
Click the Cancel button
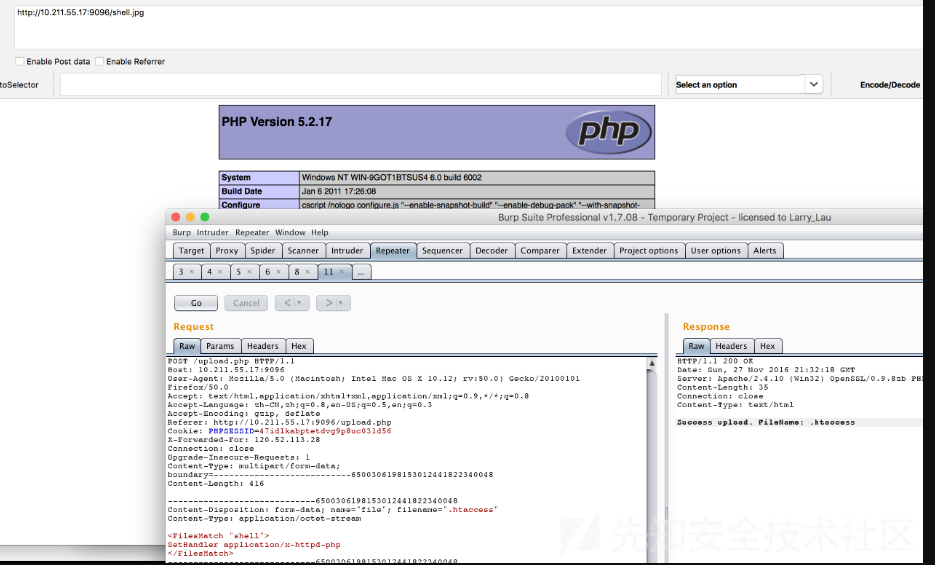pyautogui.click(x=246, y=303)
